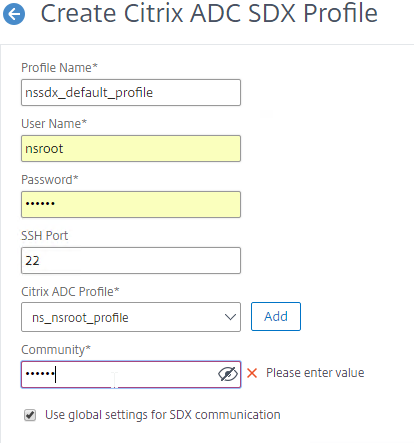Click the Profile Name* label
The width and height of the screenshot is (414, 443).
tap(59, 68)
